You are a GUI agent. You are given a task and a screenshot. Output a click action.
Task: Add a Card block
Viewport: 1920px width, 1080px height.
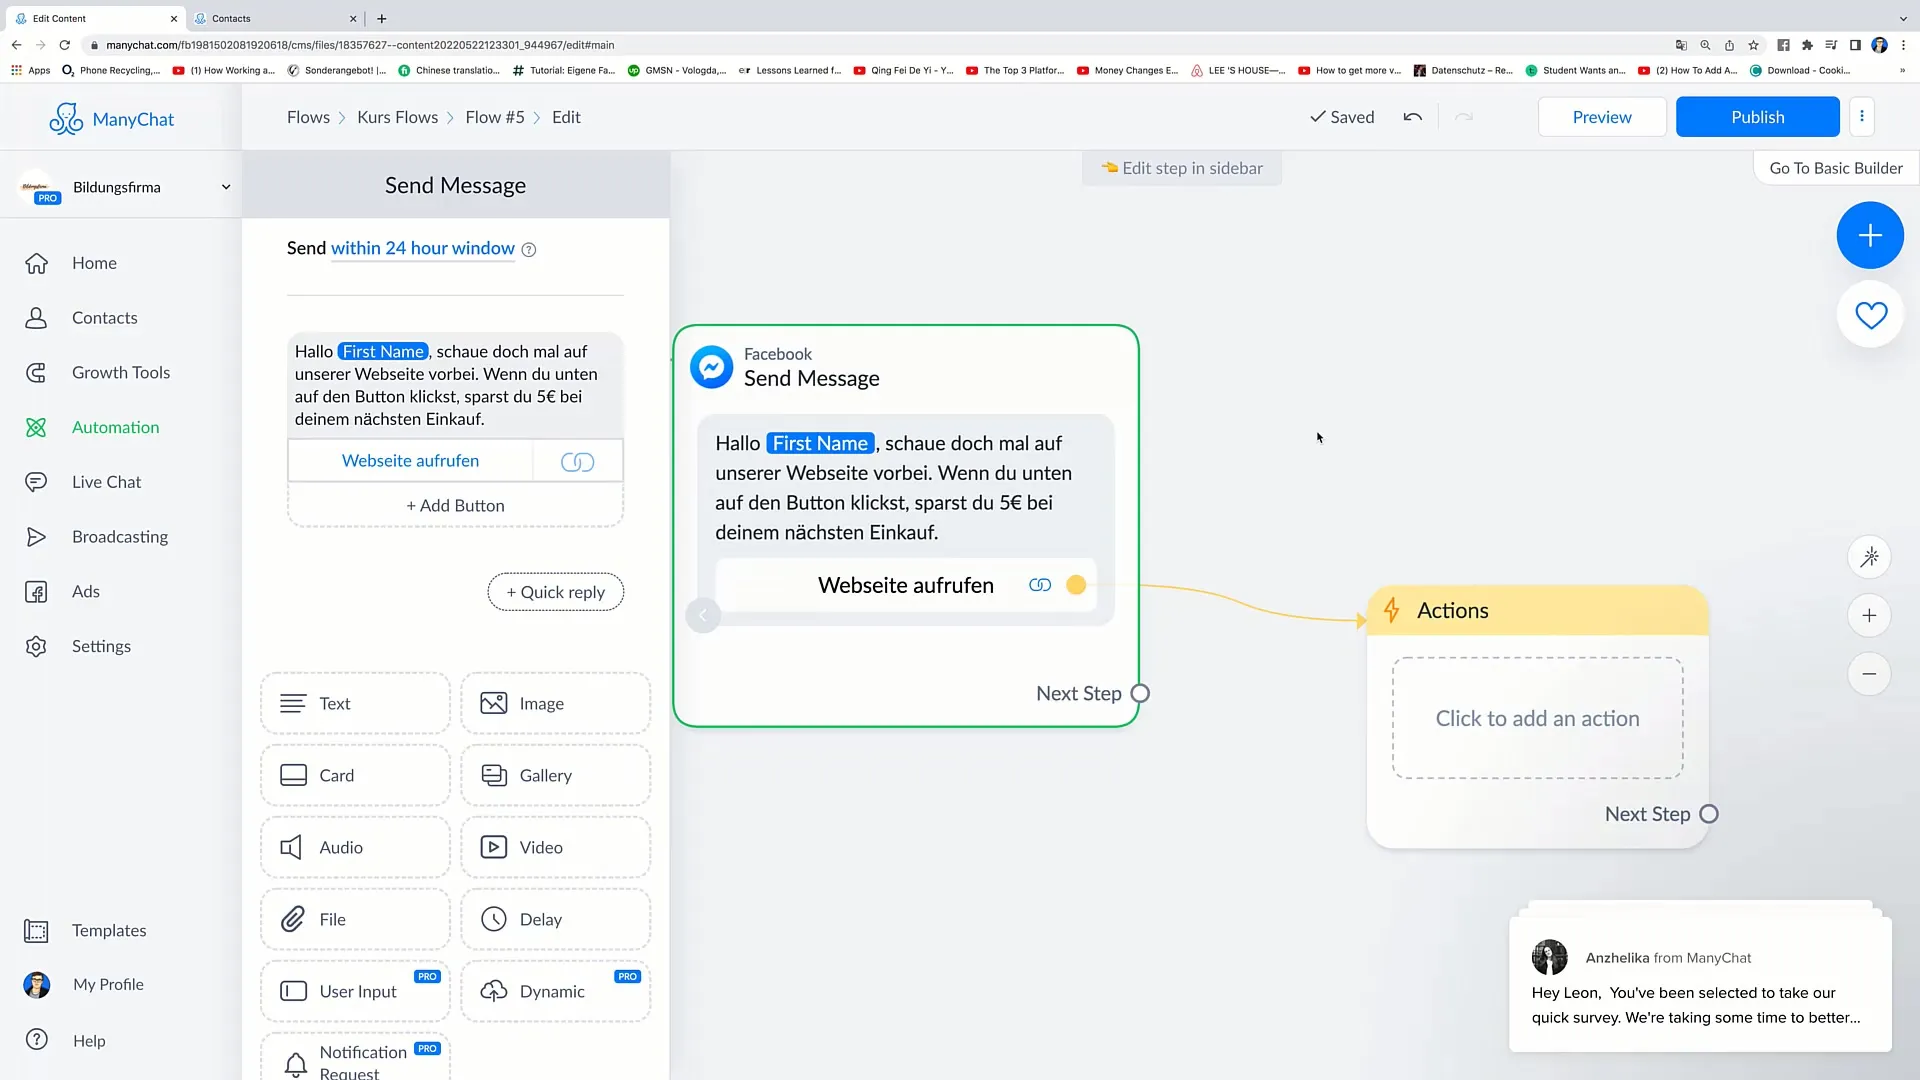pos(355,776)
